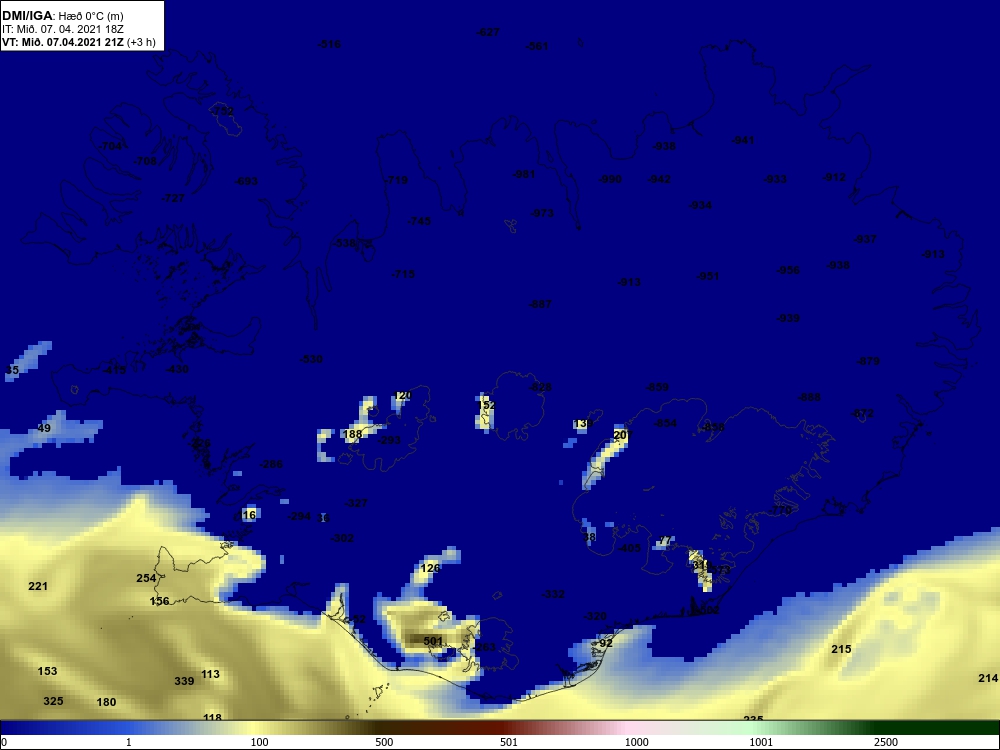Click the map value -937
The height and width of the screenshot is (750, 1000).
click(x=865, y=239)
